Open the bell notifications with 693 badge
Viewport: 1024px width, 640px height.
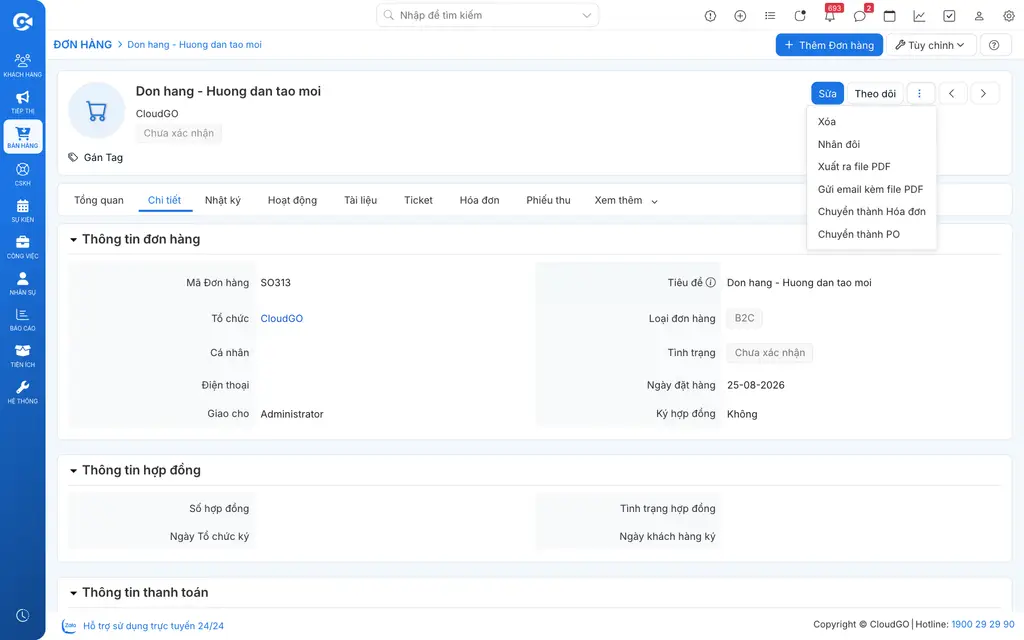click(830, 15)
